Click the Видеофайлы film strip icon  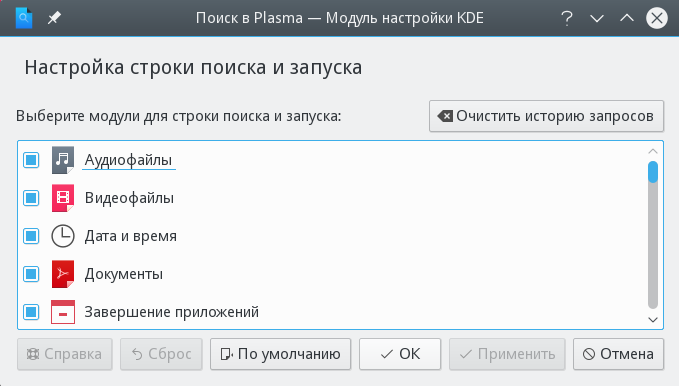63,198
